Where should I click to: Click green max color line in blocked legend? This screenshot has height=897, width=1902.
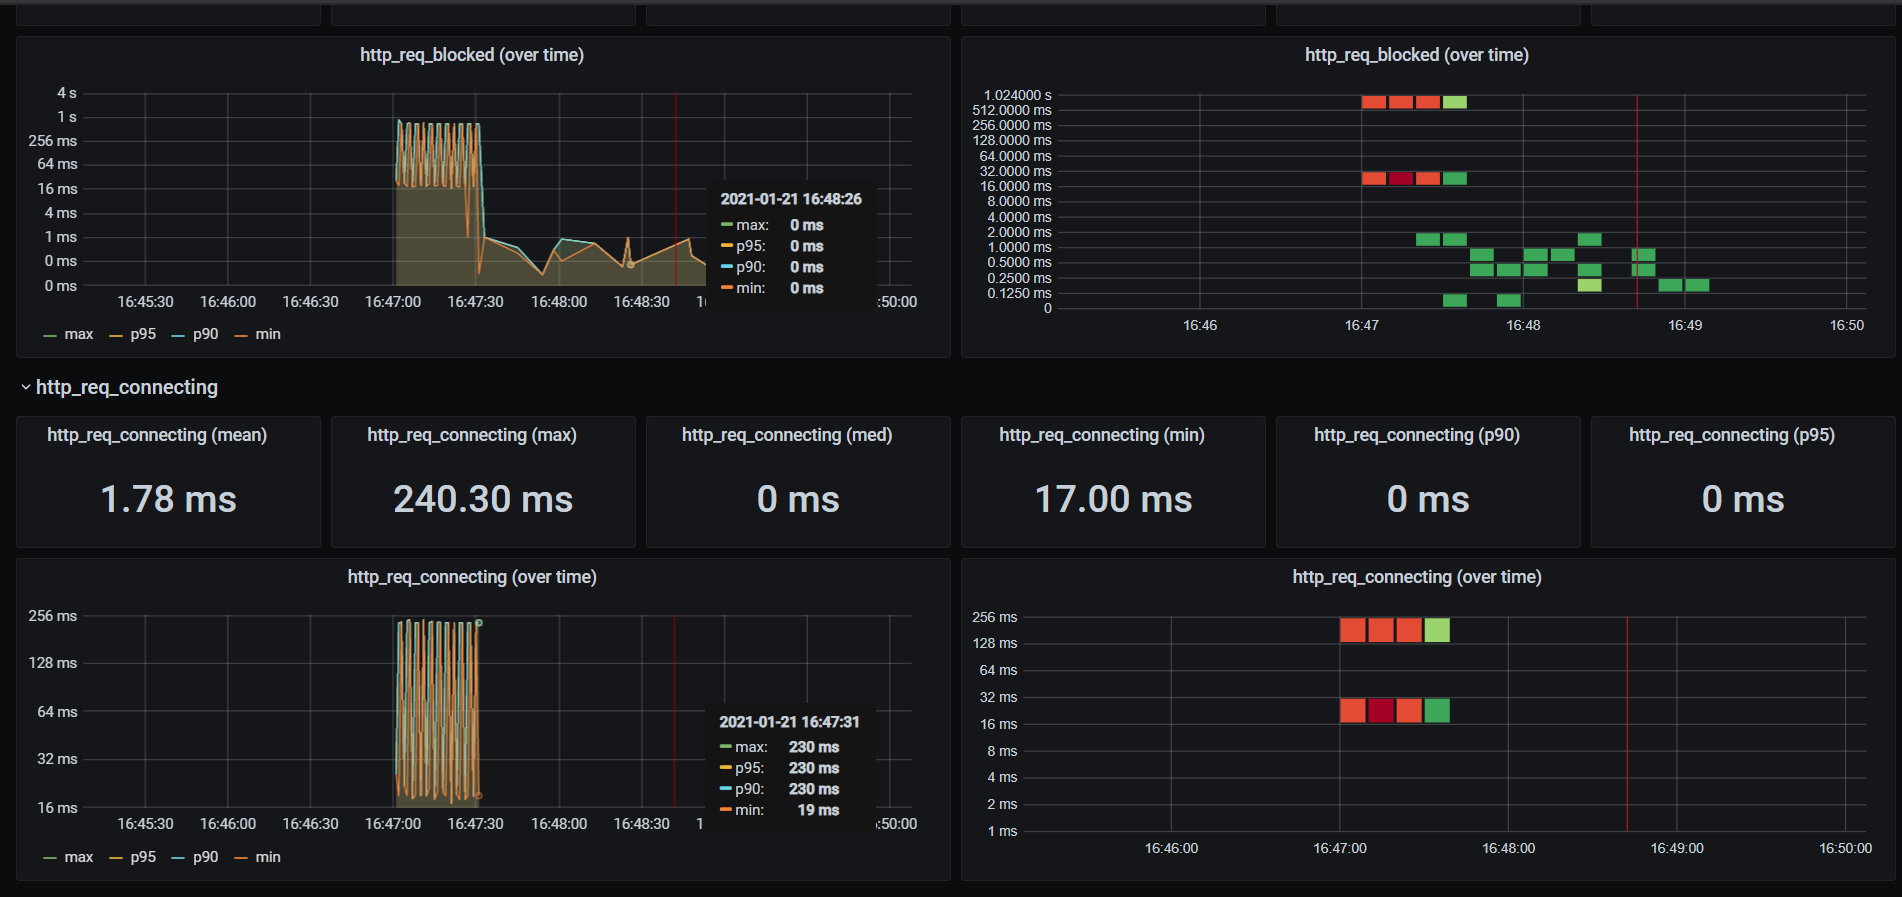[x=50, y=336]
